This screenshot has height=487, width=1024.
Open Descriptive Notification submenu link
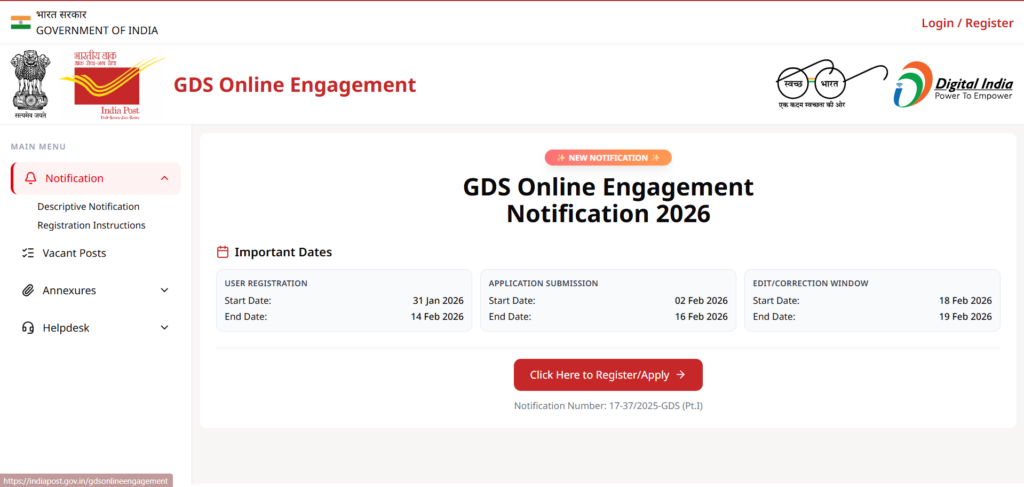88,206
